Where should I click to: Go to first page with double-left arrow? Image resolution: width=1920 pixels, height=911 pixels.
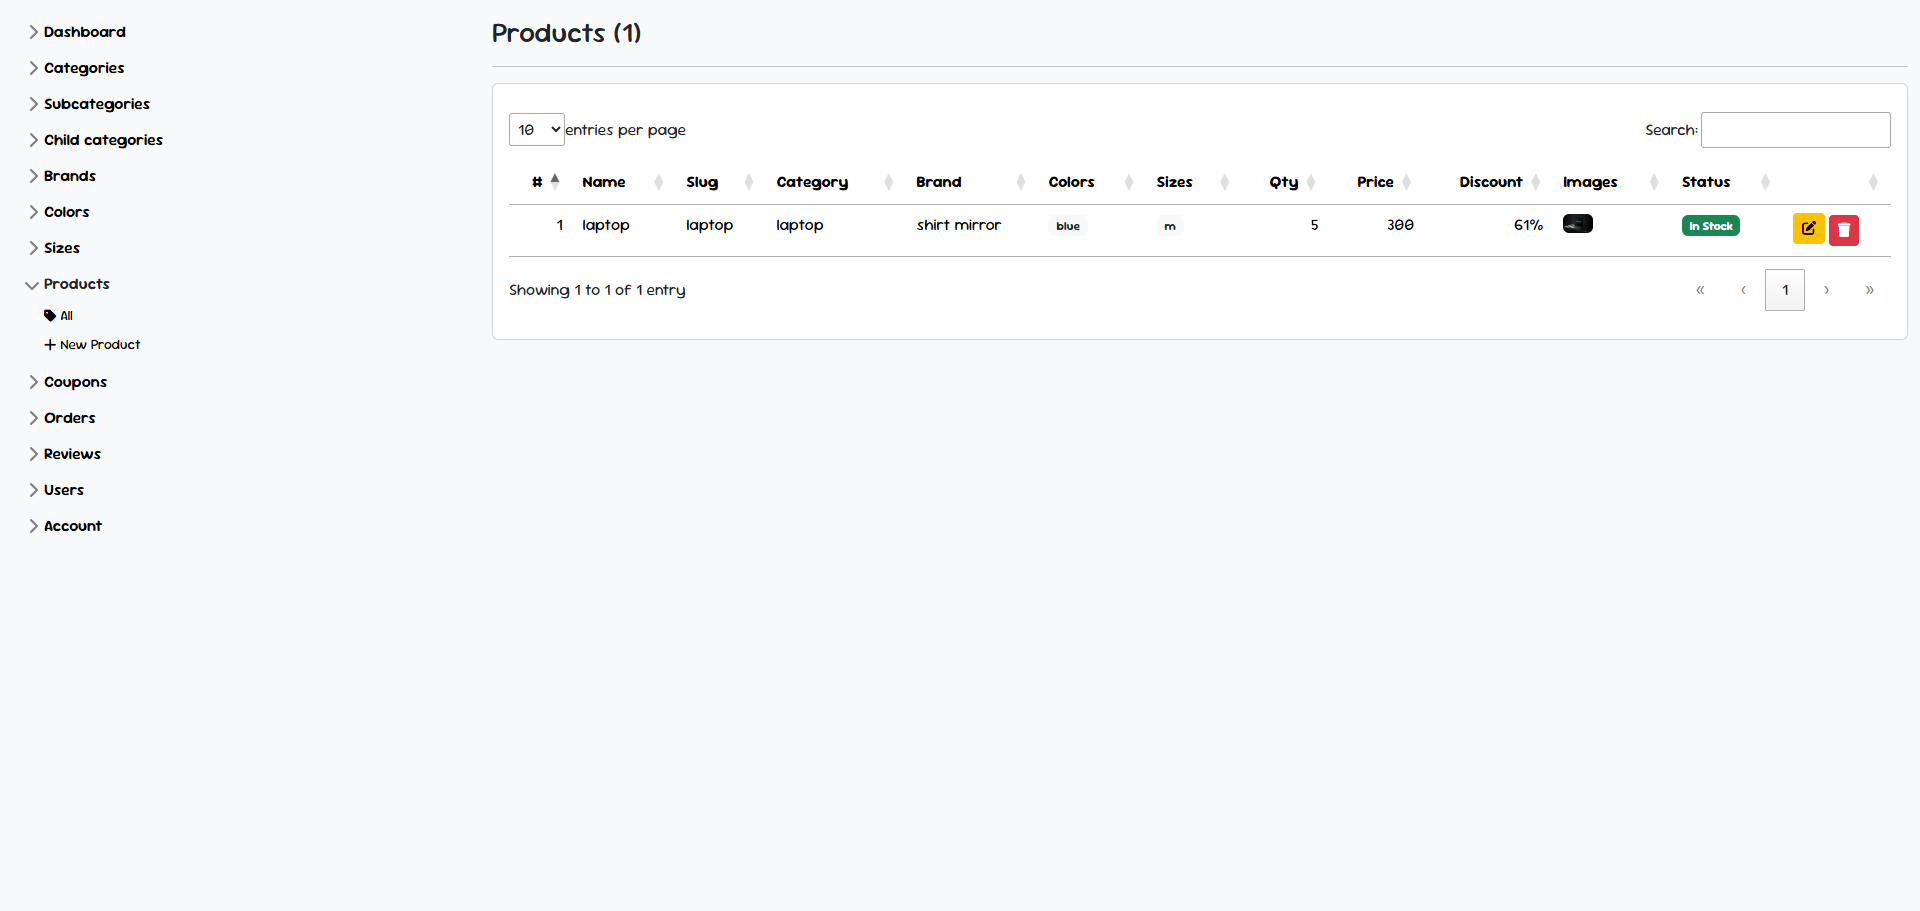pos(1700,290)
